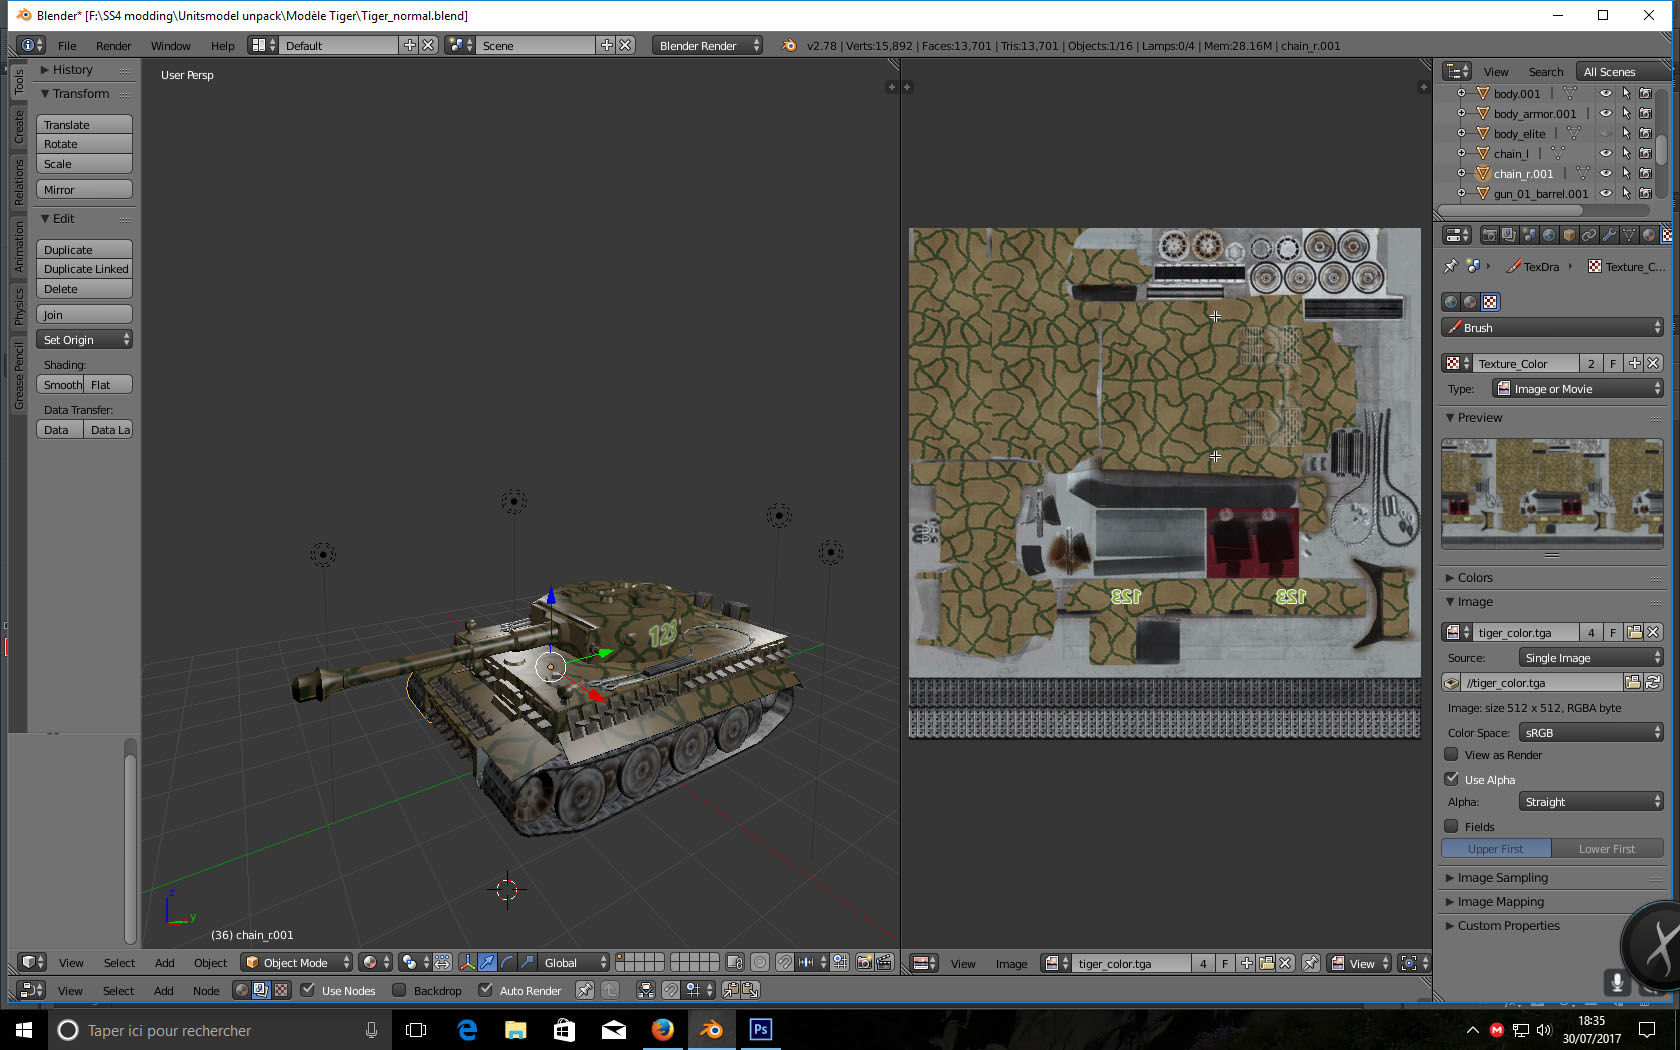Select translate manipulator arrow icon

pyautogui.click(x=487, y=962)
